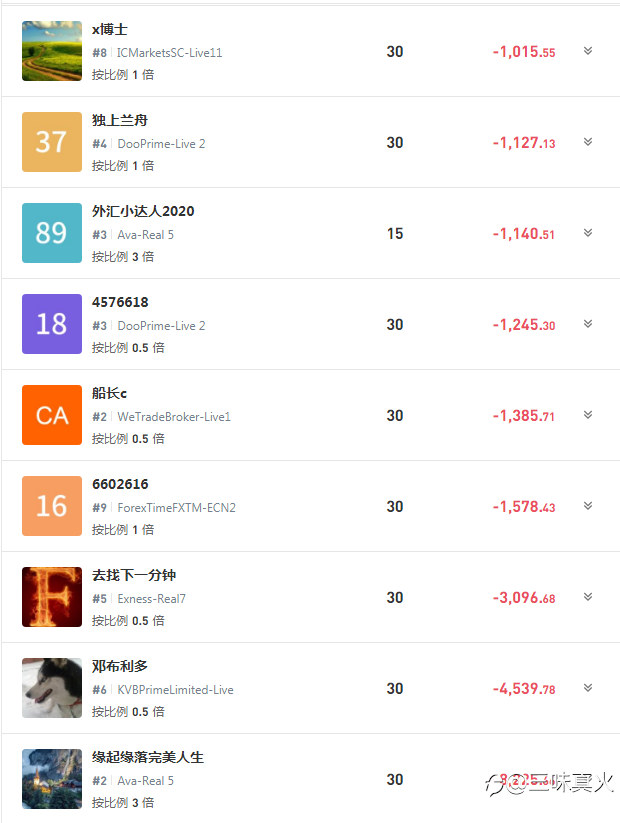Open the 缘起缘落完美人生 profile name
The height and width of the screenshot is (823, 620).
tap(148, 757)
